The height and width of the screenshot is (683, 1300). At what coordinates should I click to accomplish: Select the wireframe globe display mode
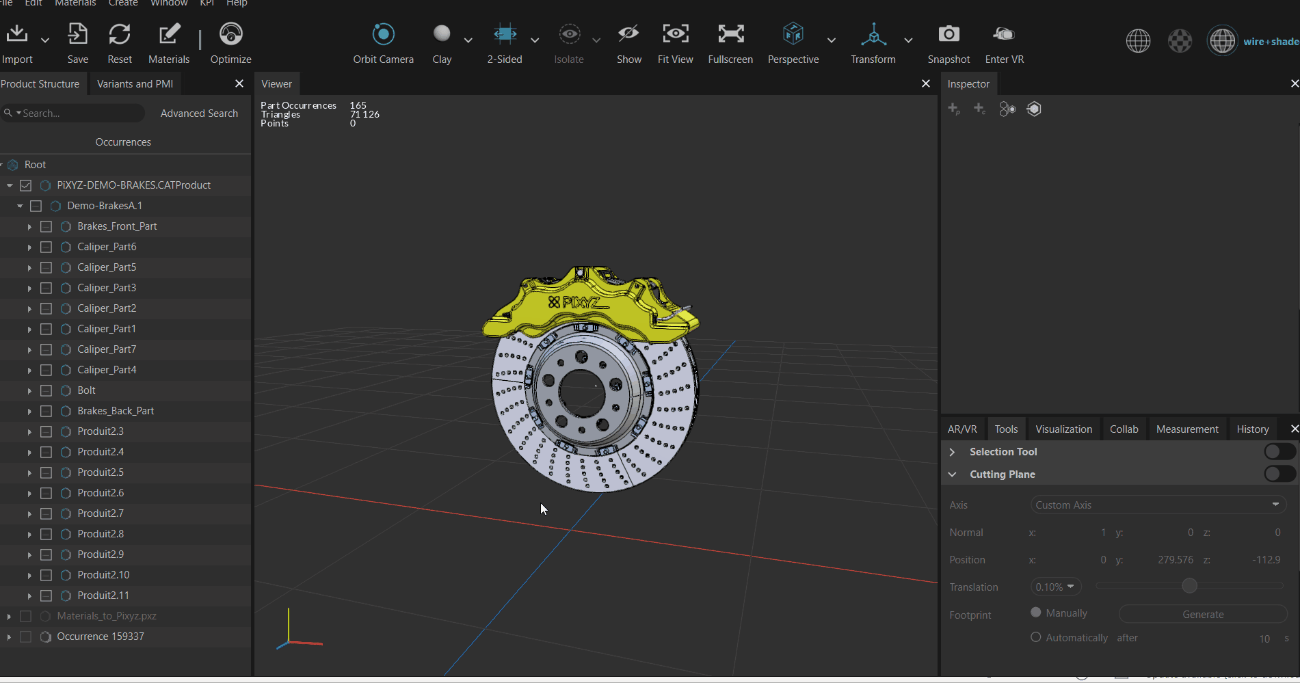point(1138,40)
